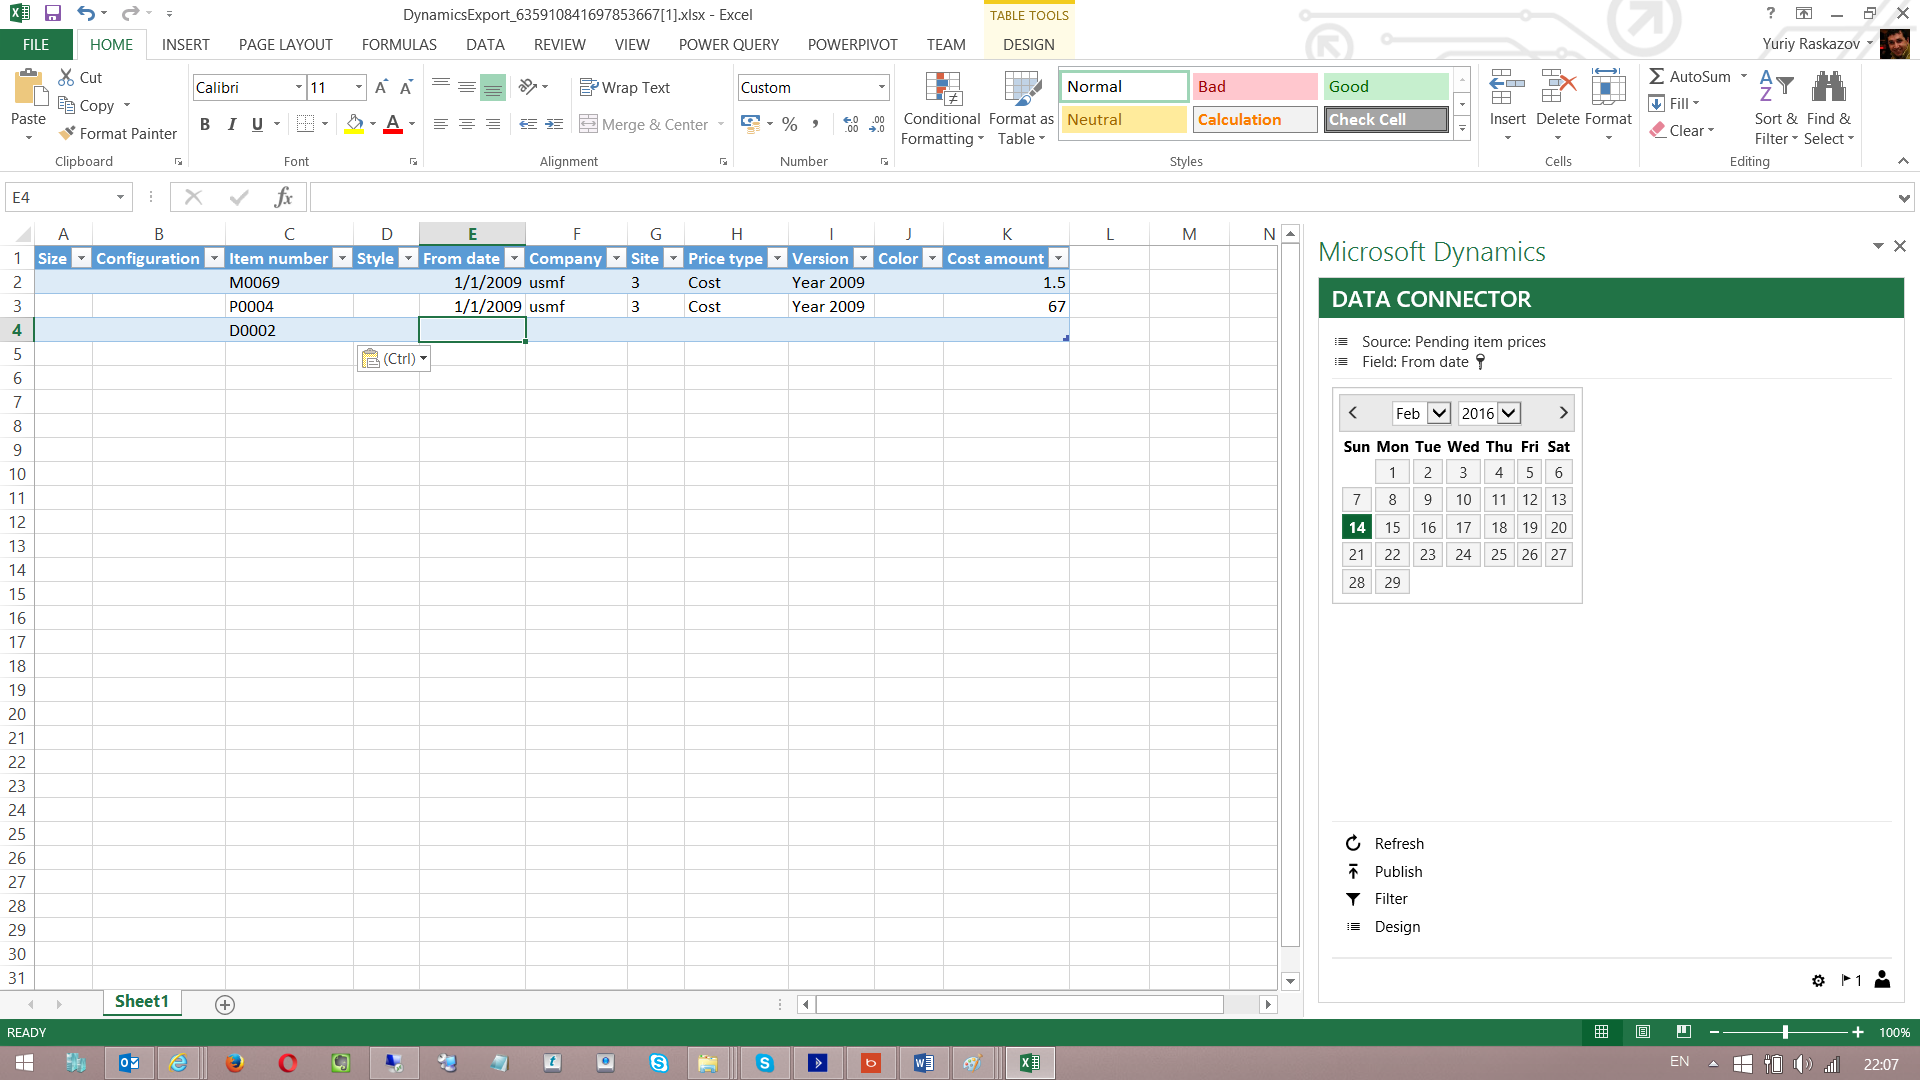Apply the Check Cell style

coord(1385,119)
